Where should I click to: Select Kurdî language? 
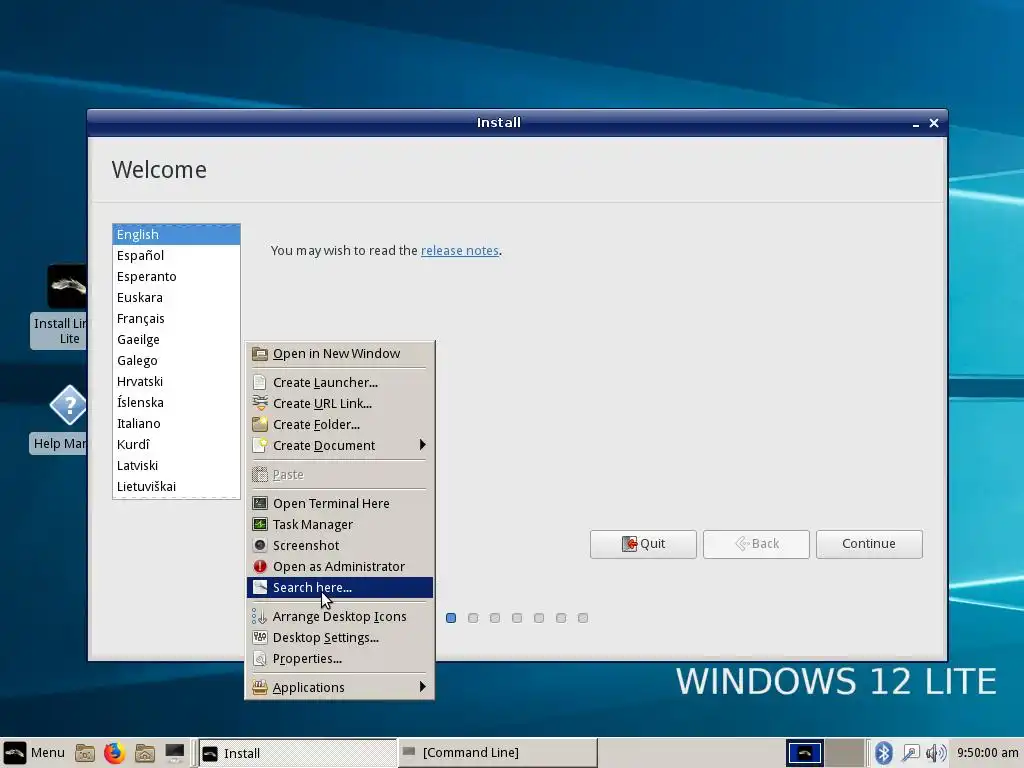click(x=176, y=444)
